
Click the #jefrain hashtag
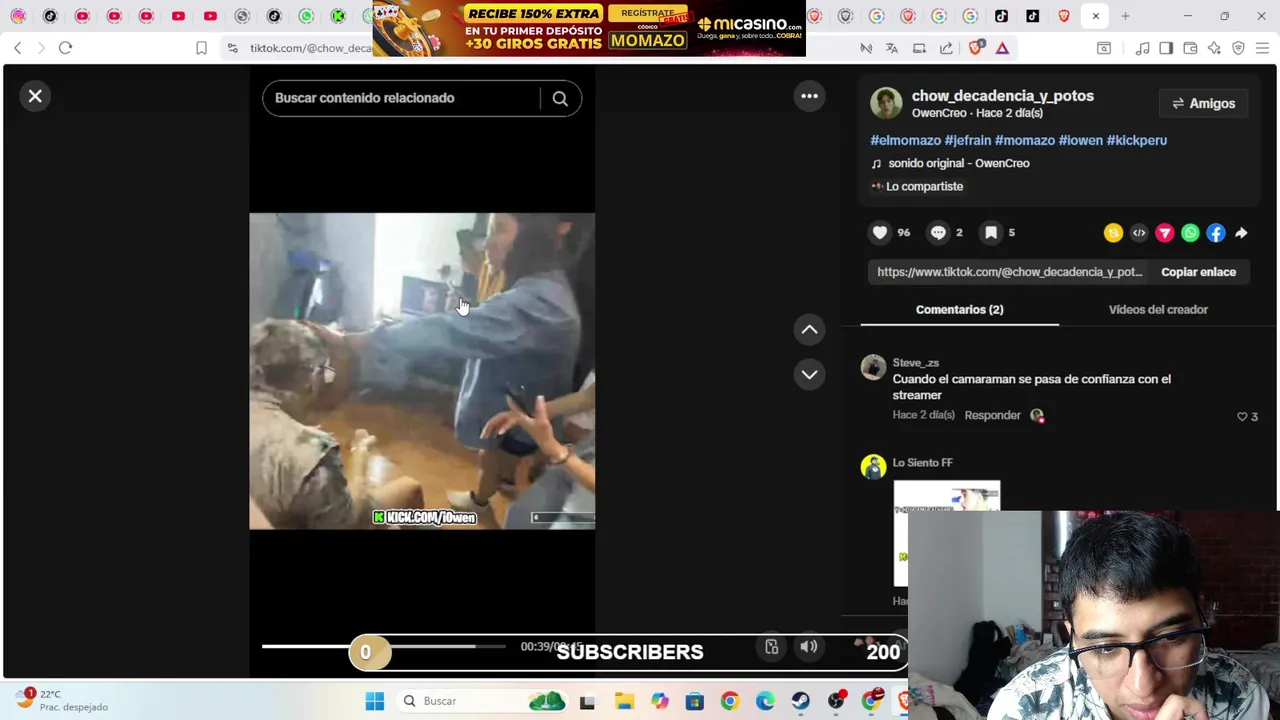(967, 140)
